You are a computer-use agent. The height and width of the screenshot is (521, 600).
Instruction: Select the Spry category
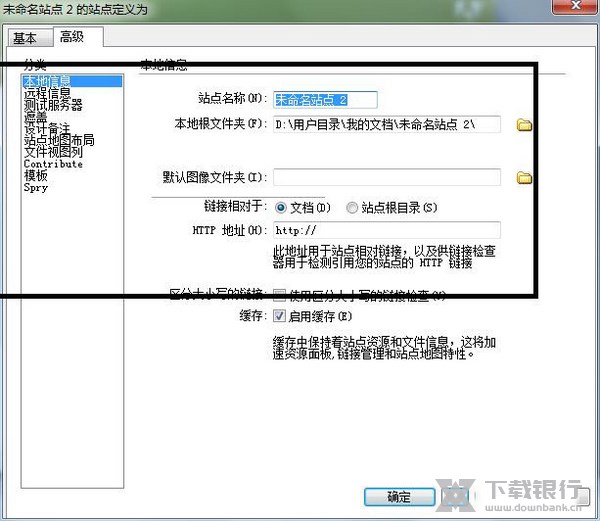[x=35, y=188]
